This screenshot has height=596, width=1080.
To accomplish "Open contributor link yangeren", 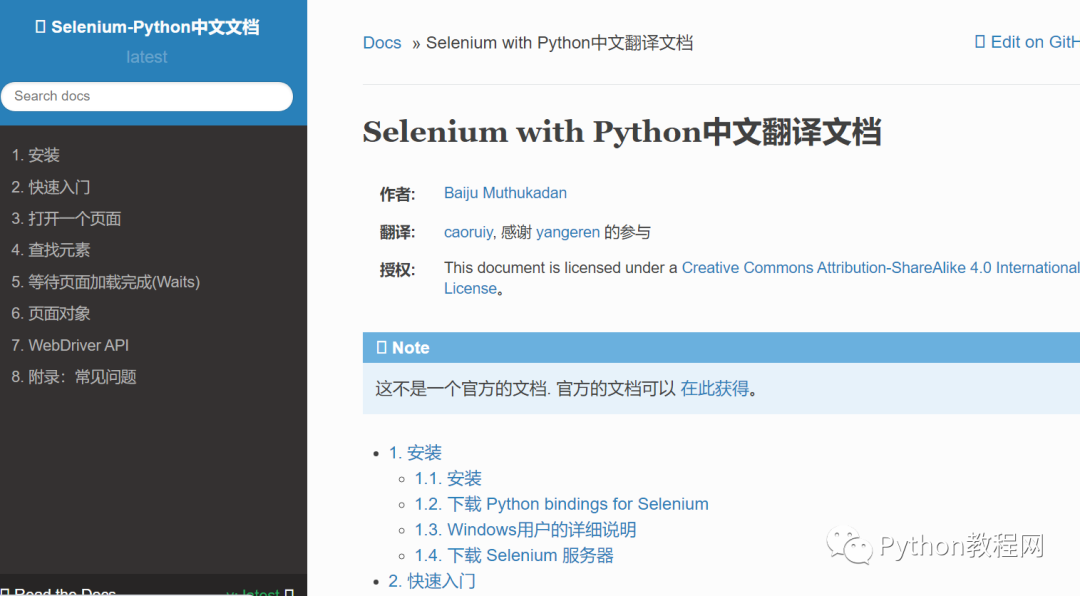I will coord(568,232).
